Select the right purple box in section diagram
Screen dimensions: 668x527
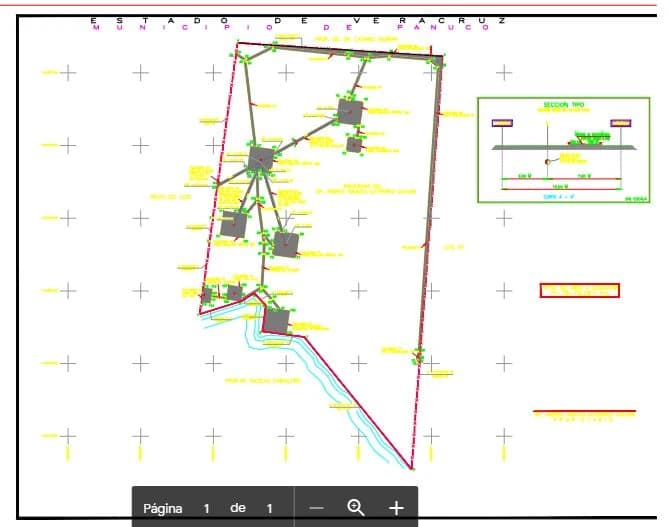pyautogui.click(x=621, y=124)
